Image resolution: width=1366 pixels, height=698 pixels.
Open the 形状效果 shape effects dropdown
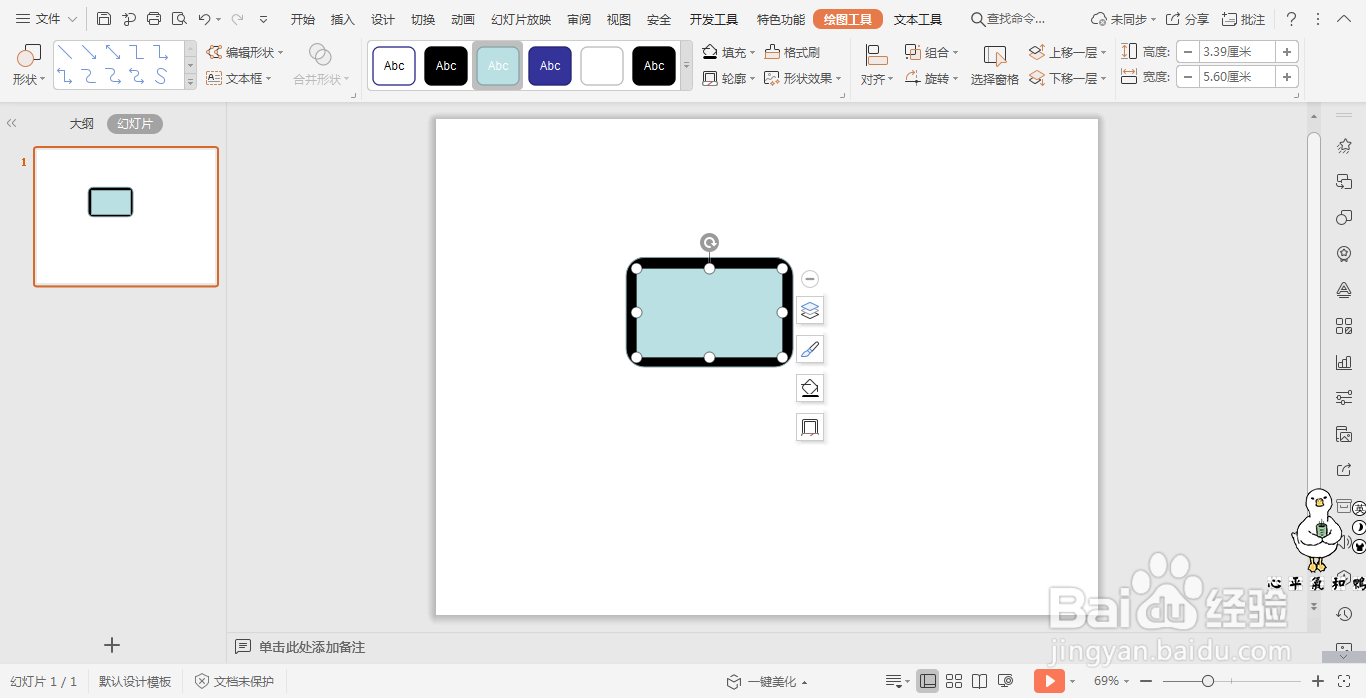[x=803, y=78]
